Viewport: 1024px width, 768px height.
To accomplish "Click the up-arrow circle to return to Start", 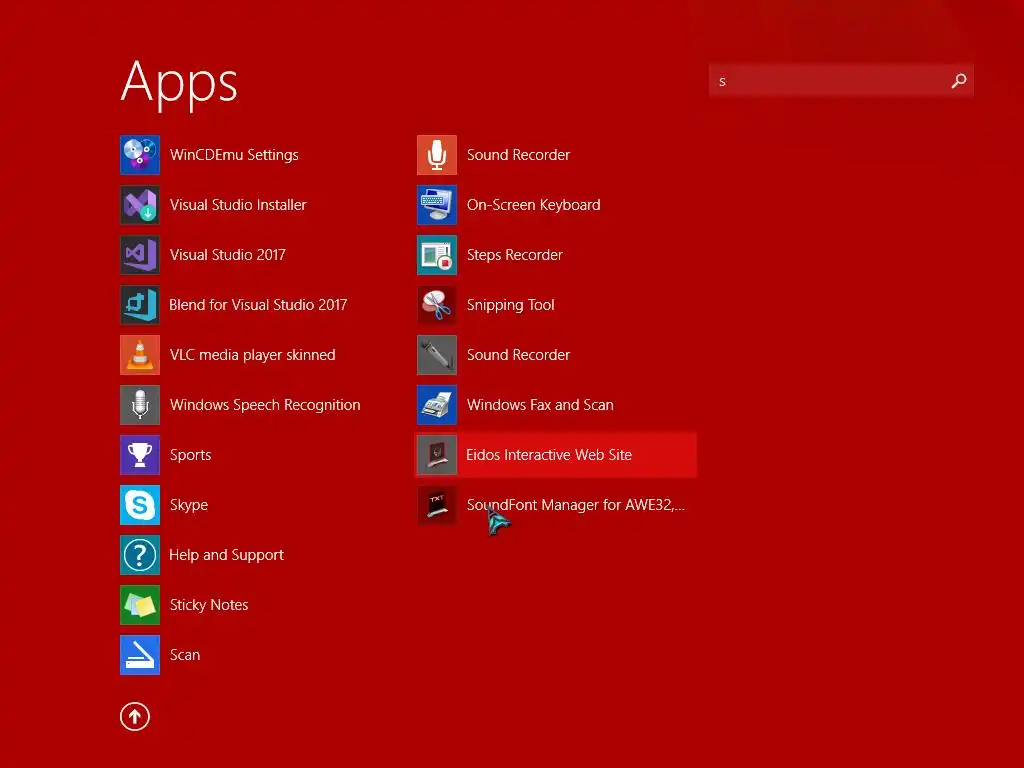I will (135, 716).
